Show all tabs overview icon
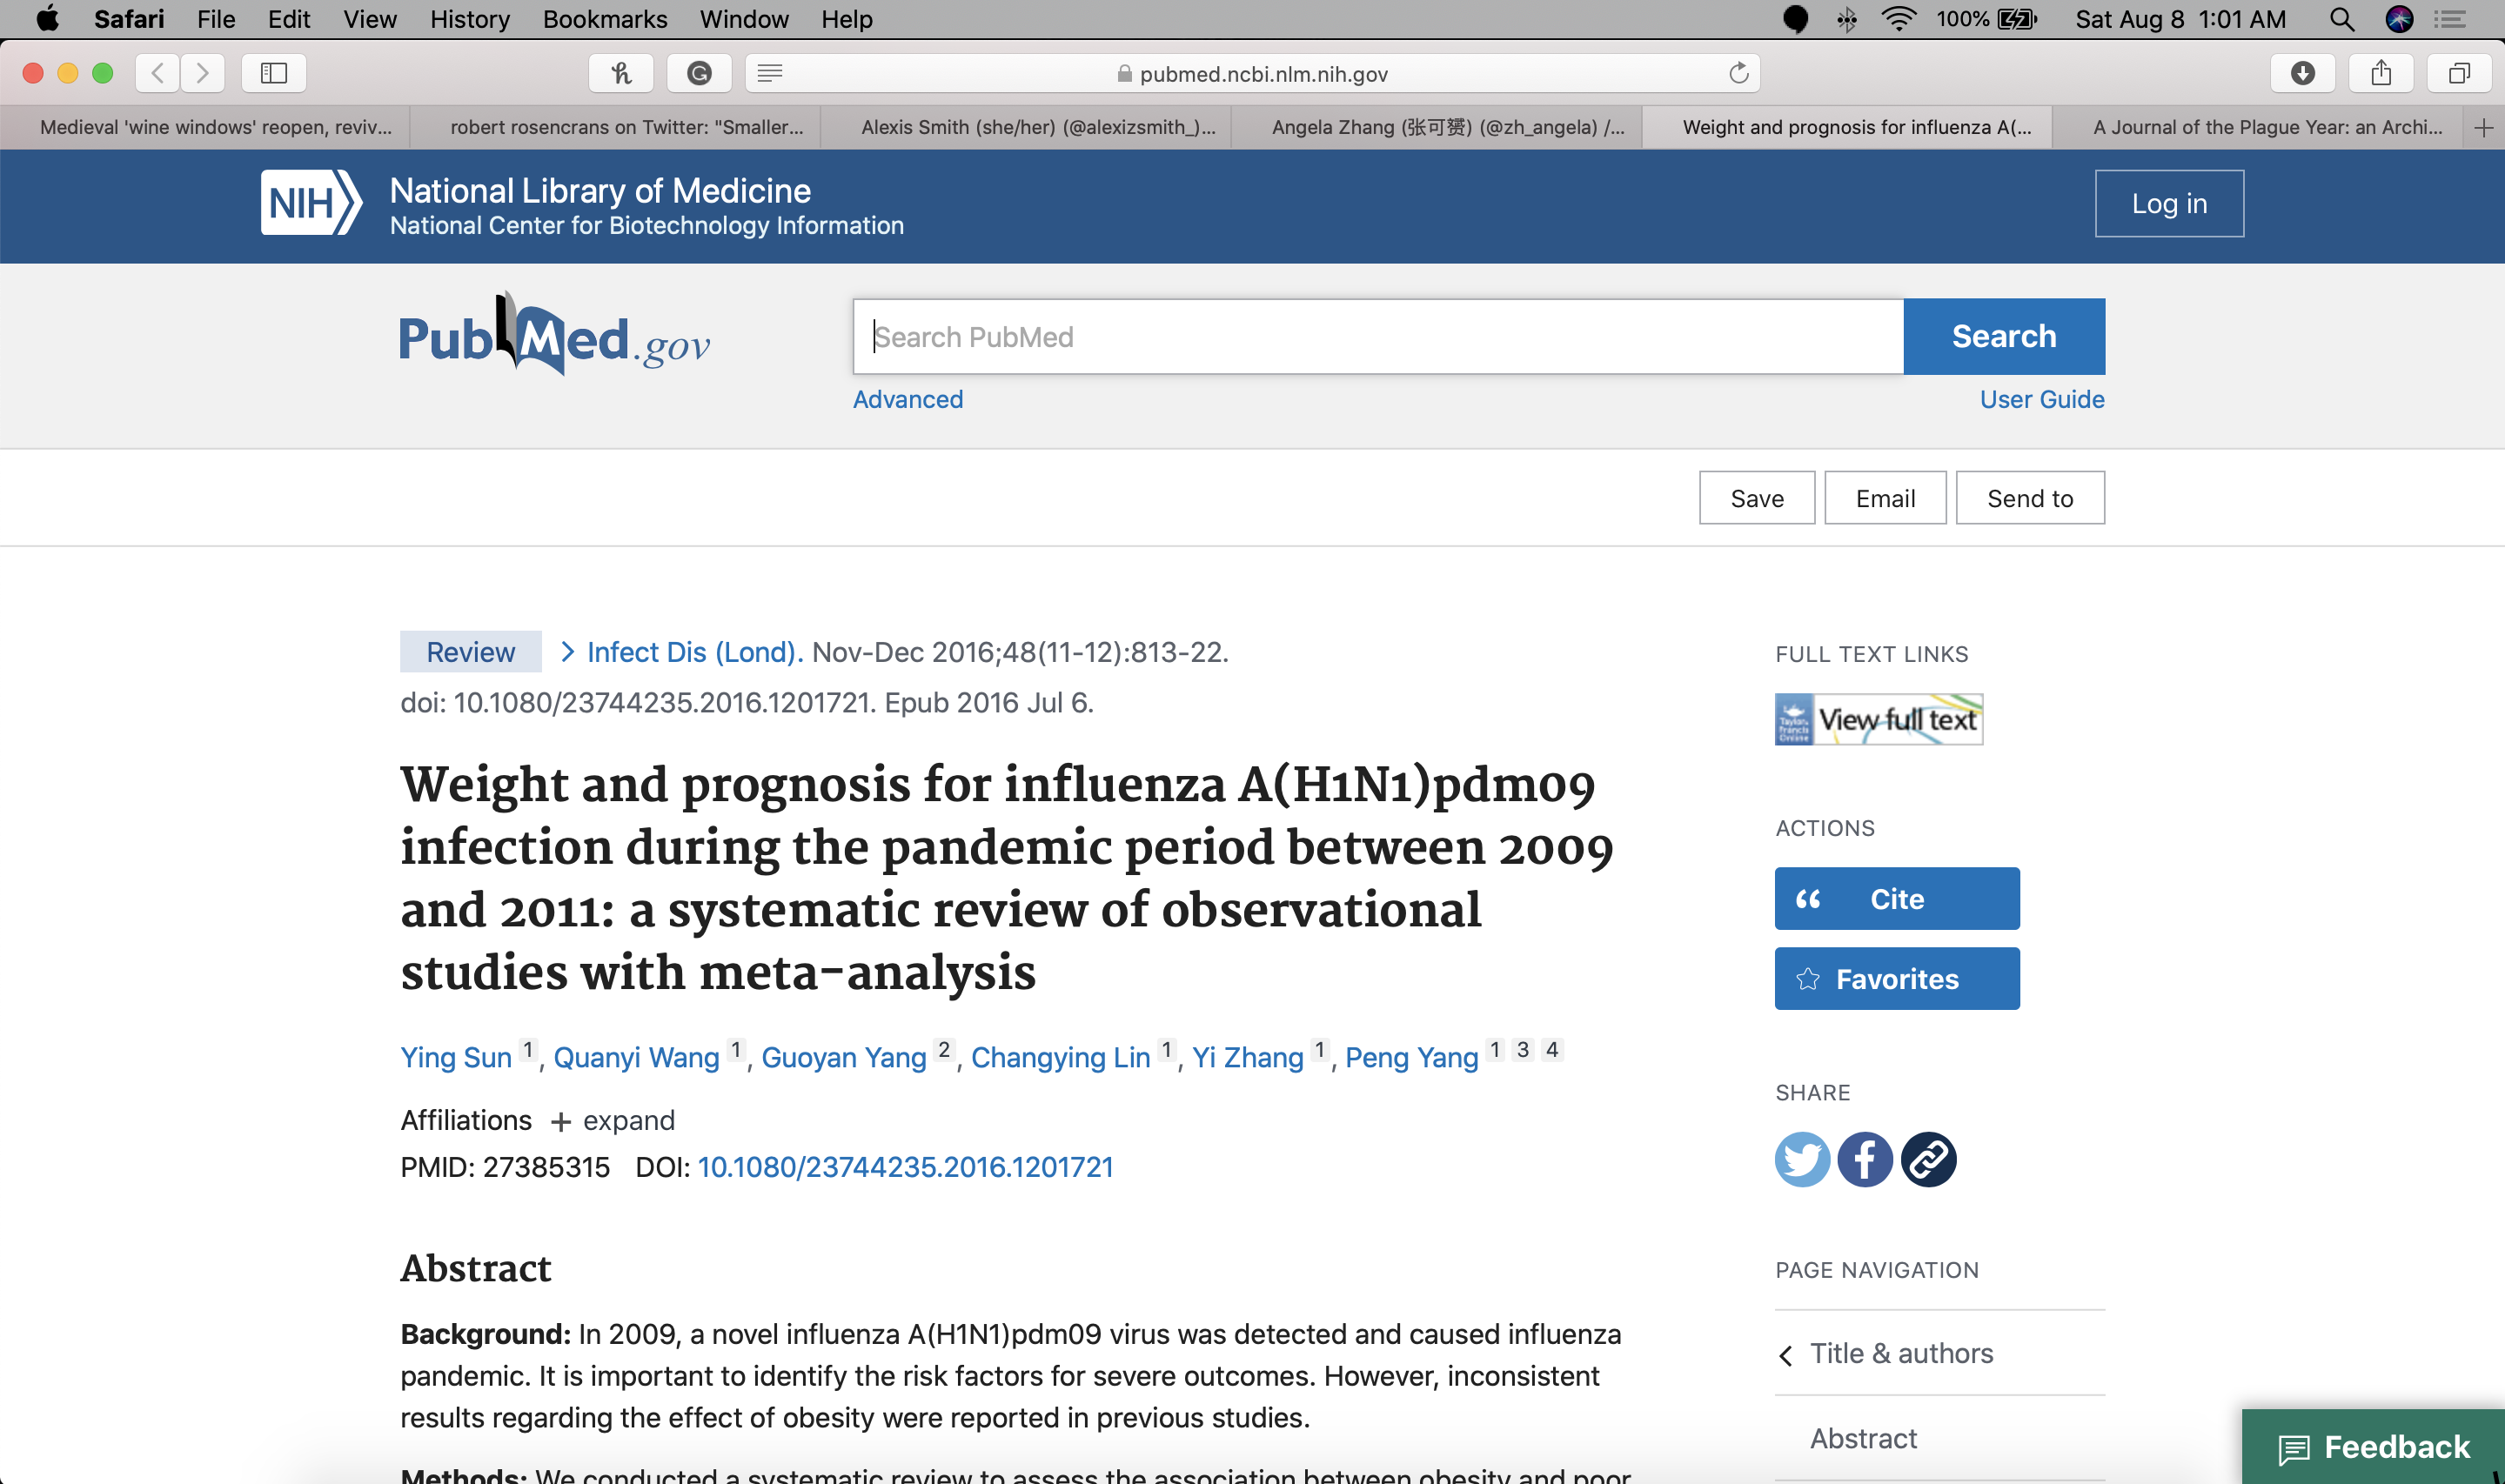The height and width of the screenshot is (1484, 2505). click(x=2459, y=73)
